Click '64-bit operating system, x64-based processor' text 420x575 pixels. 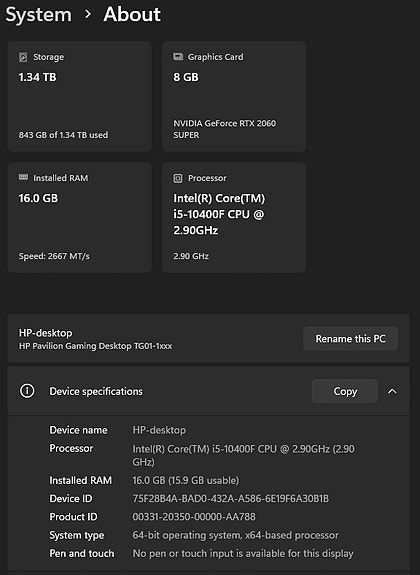235,535
